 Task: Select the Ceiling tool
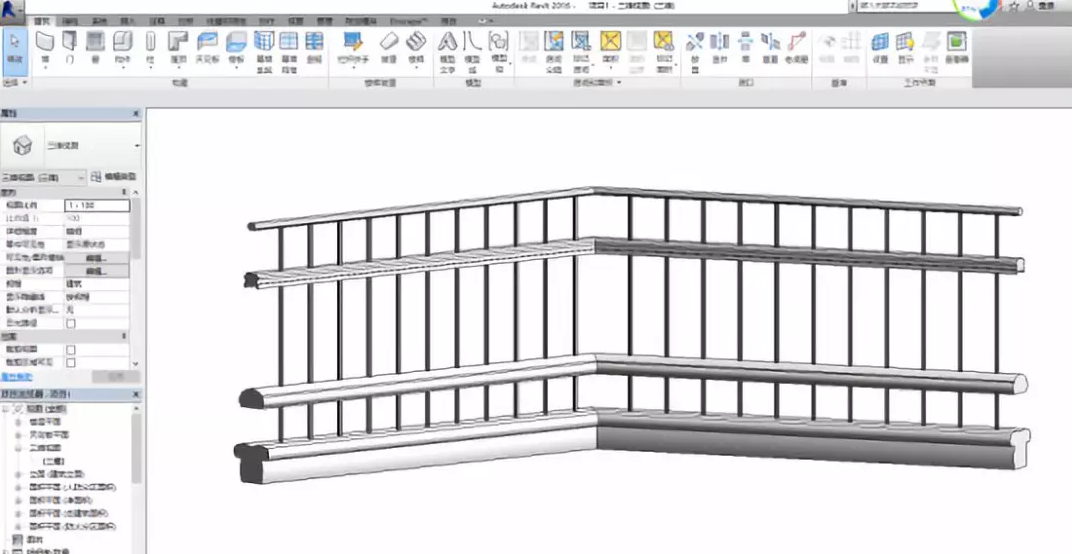(207, 48)
